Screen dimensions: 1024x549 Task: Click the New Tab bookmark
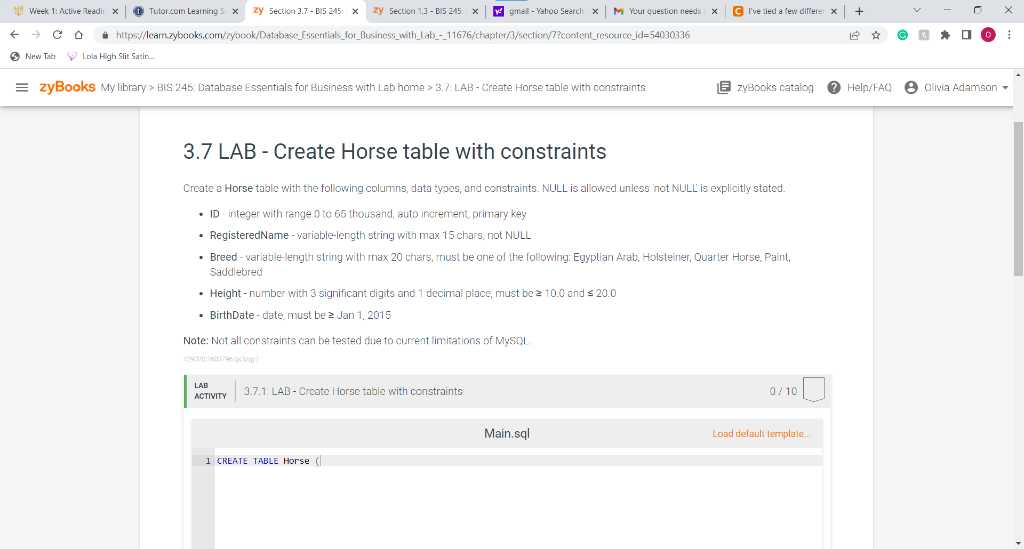point(33,56)
